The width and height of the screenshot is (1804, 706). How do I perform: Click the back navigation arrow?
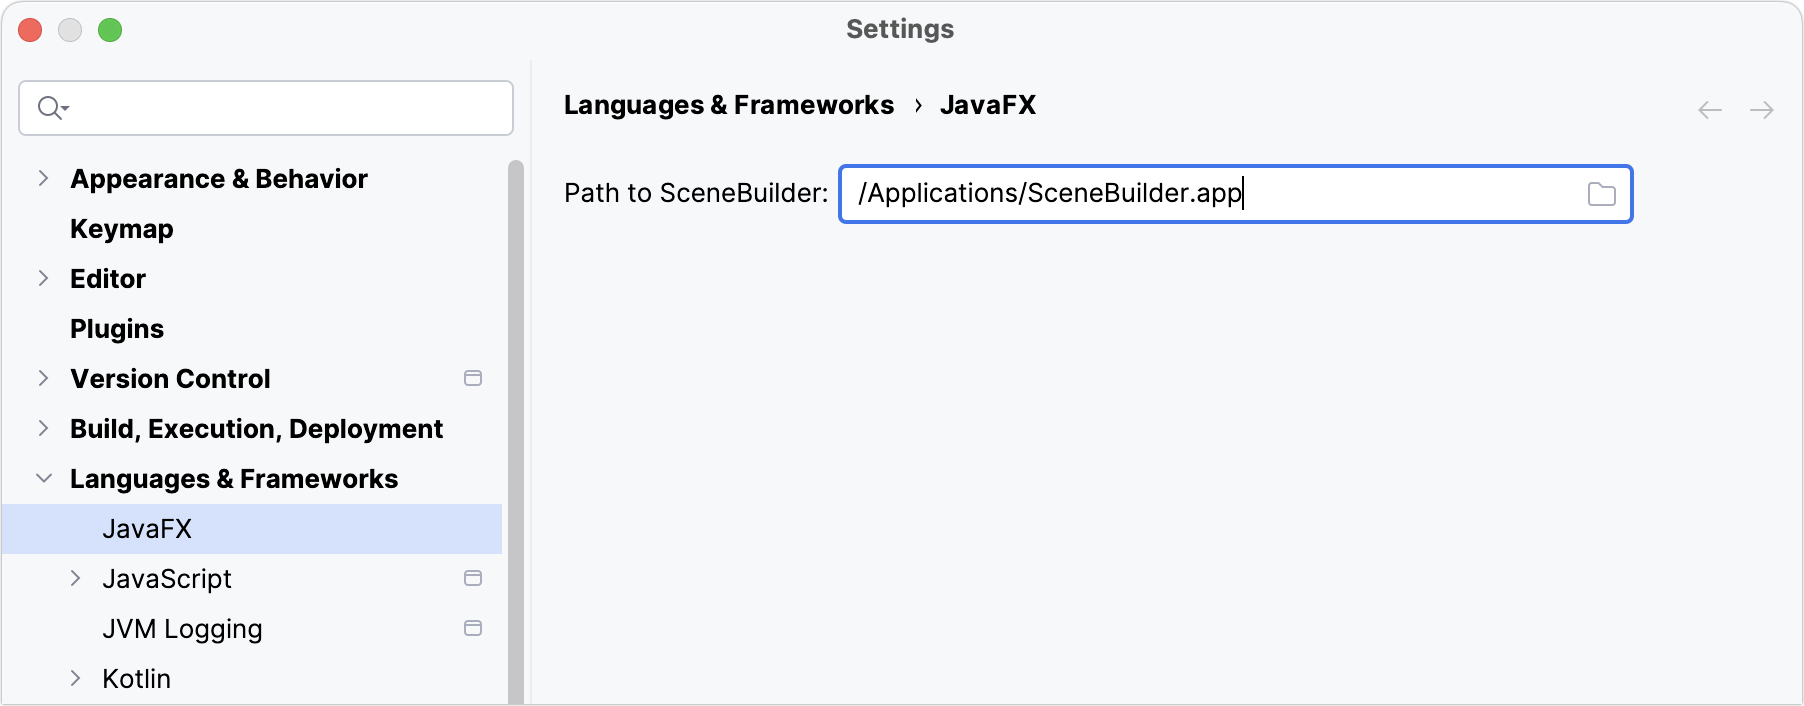pyautogui.click(x=1709, y=110)
